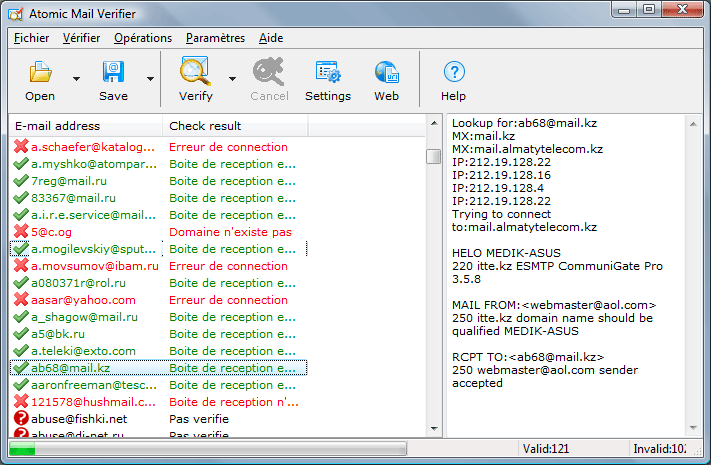Click green check icon beside a080371r@rol.ru

click(x=21, y=283)
